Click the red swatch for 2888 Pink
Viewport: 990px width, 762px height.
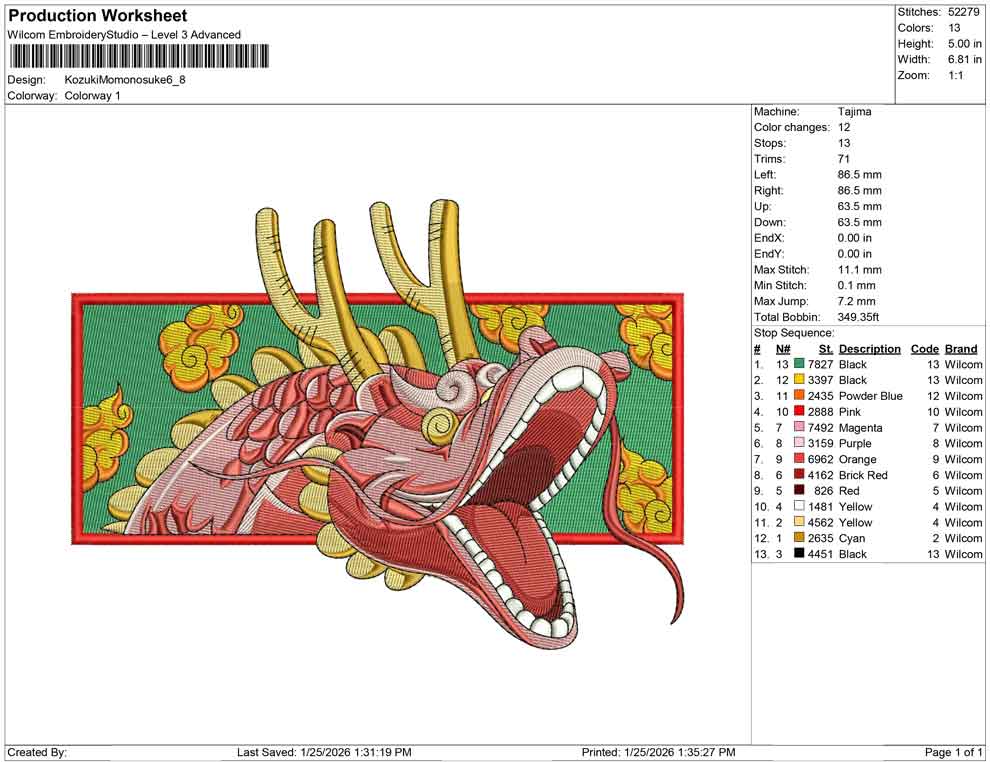coord(799,411)
